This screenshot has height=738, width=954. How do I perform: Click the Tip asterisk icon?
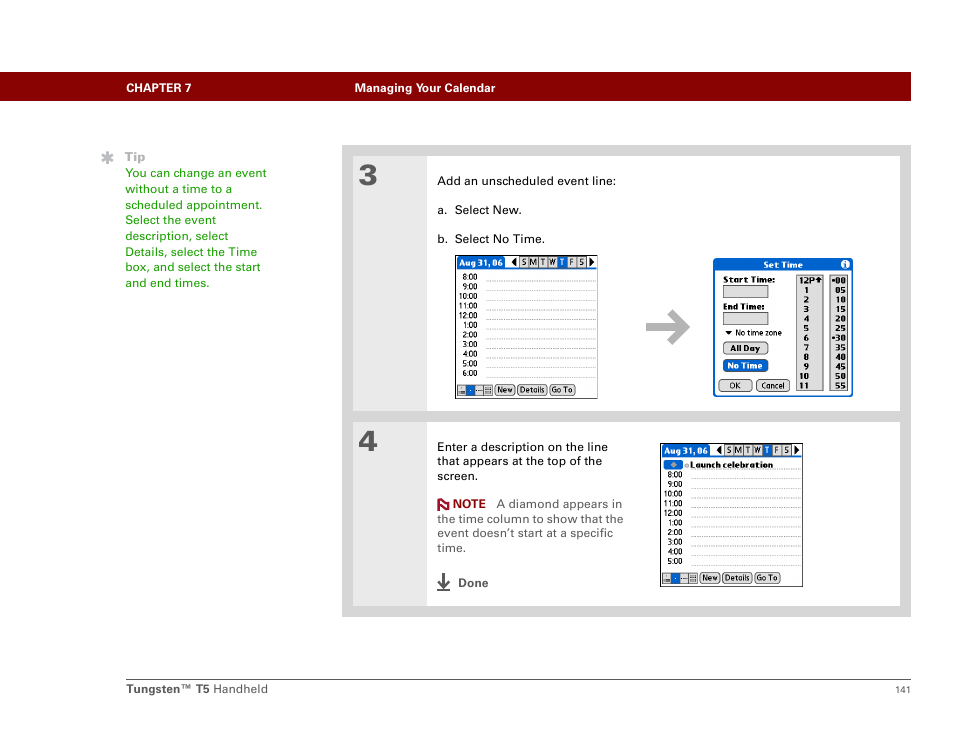pyautogui.click(x=107, y=158)
